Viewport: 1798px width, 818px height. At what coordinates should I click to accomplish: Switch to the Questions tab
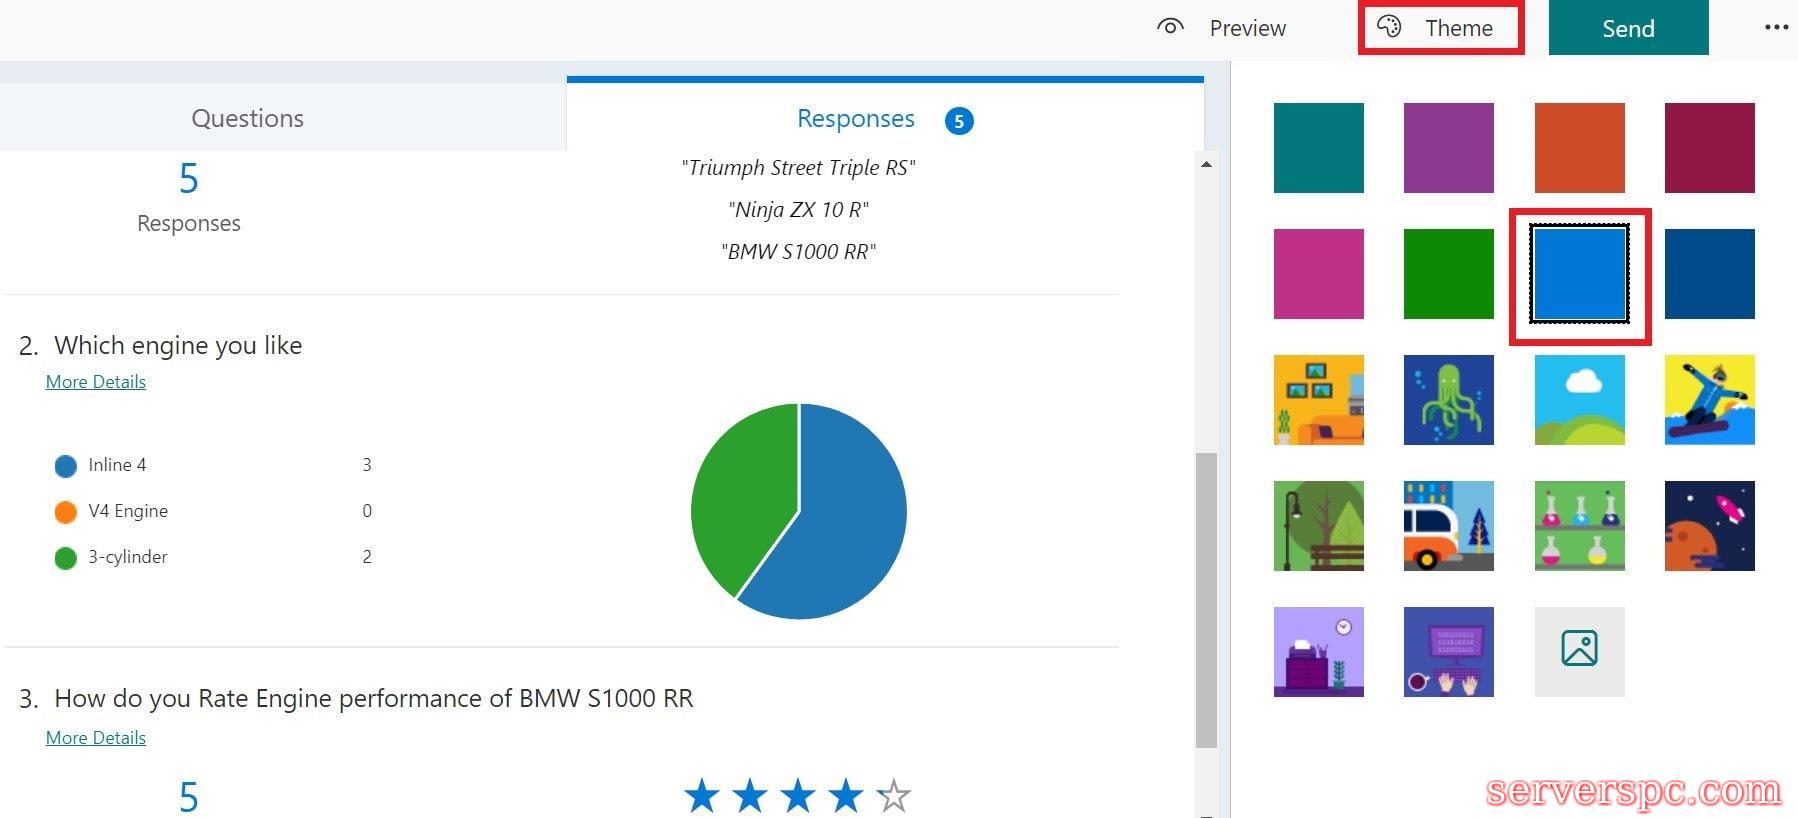247,118
